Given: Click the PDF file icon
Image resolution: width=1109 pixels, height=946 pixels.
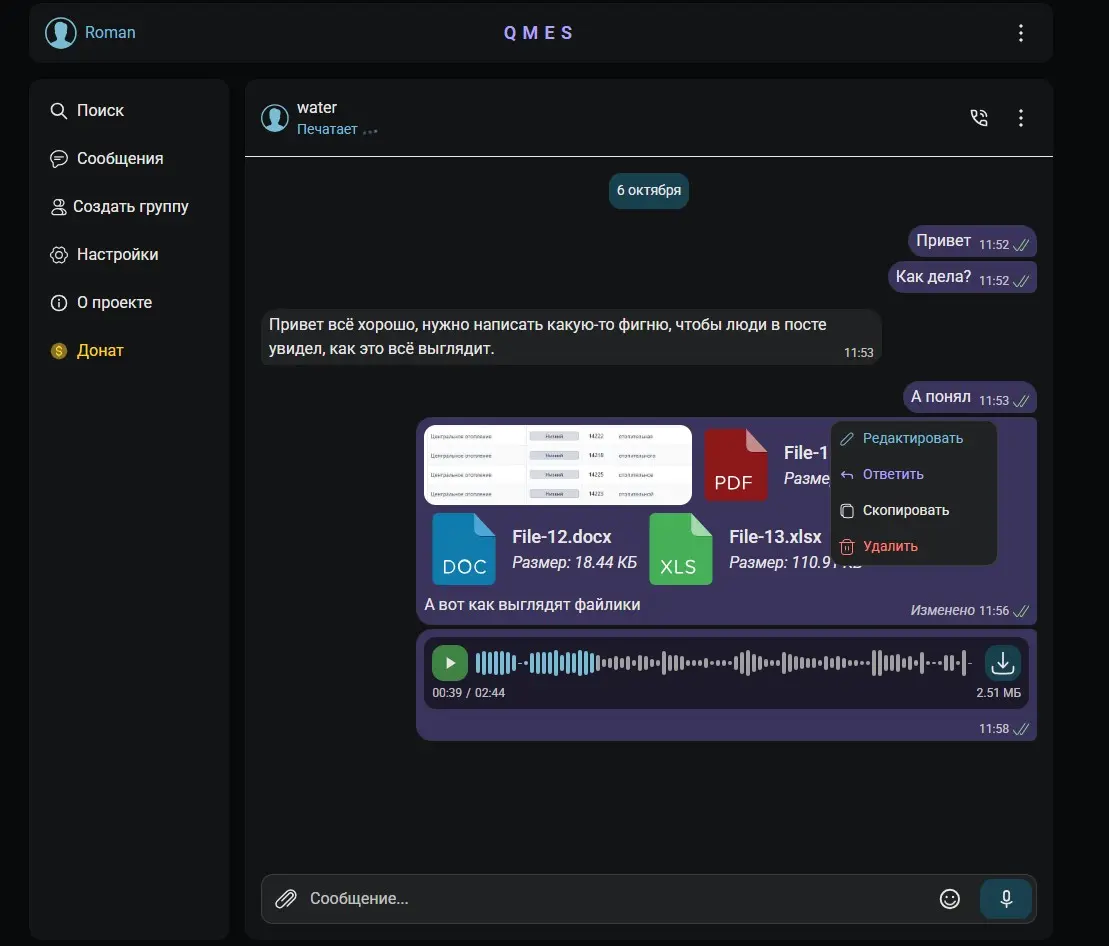Looking at the screenshot, I should pos(736,465).
